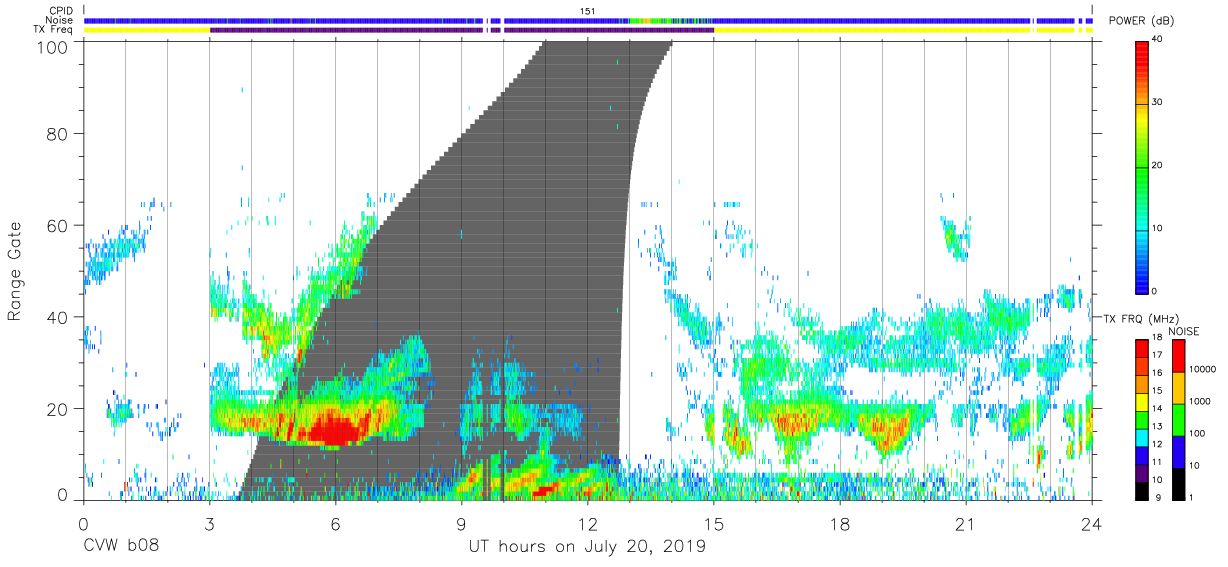Click the 18 tick on UT hours axis
This screenshot has width=1228, height=567.
click(840, 523)
